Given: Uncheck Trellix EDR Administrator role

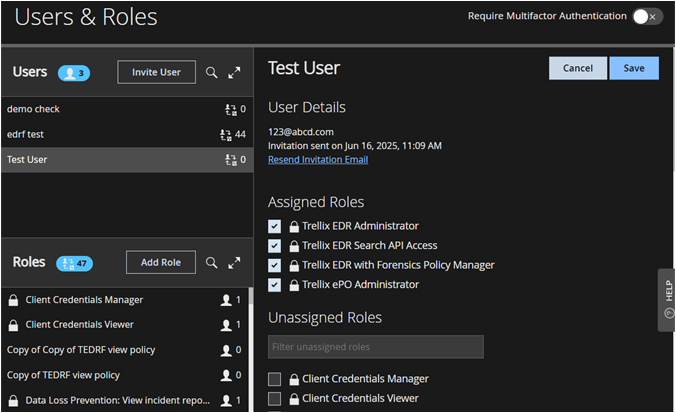Looking at the screenshot, I should tap(274, 226).
